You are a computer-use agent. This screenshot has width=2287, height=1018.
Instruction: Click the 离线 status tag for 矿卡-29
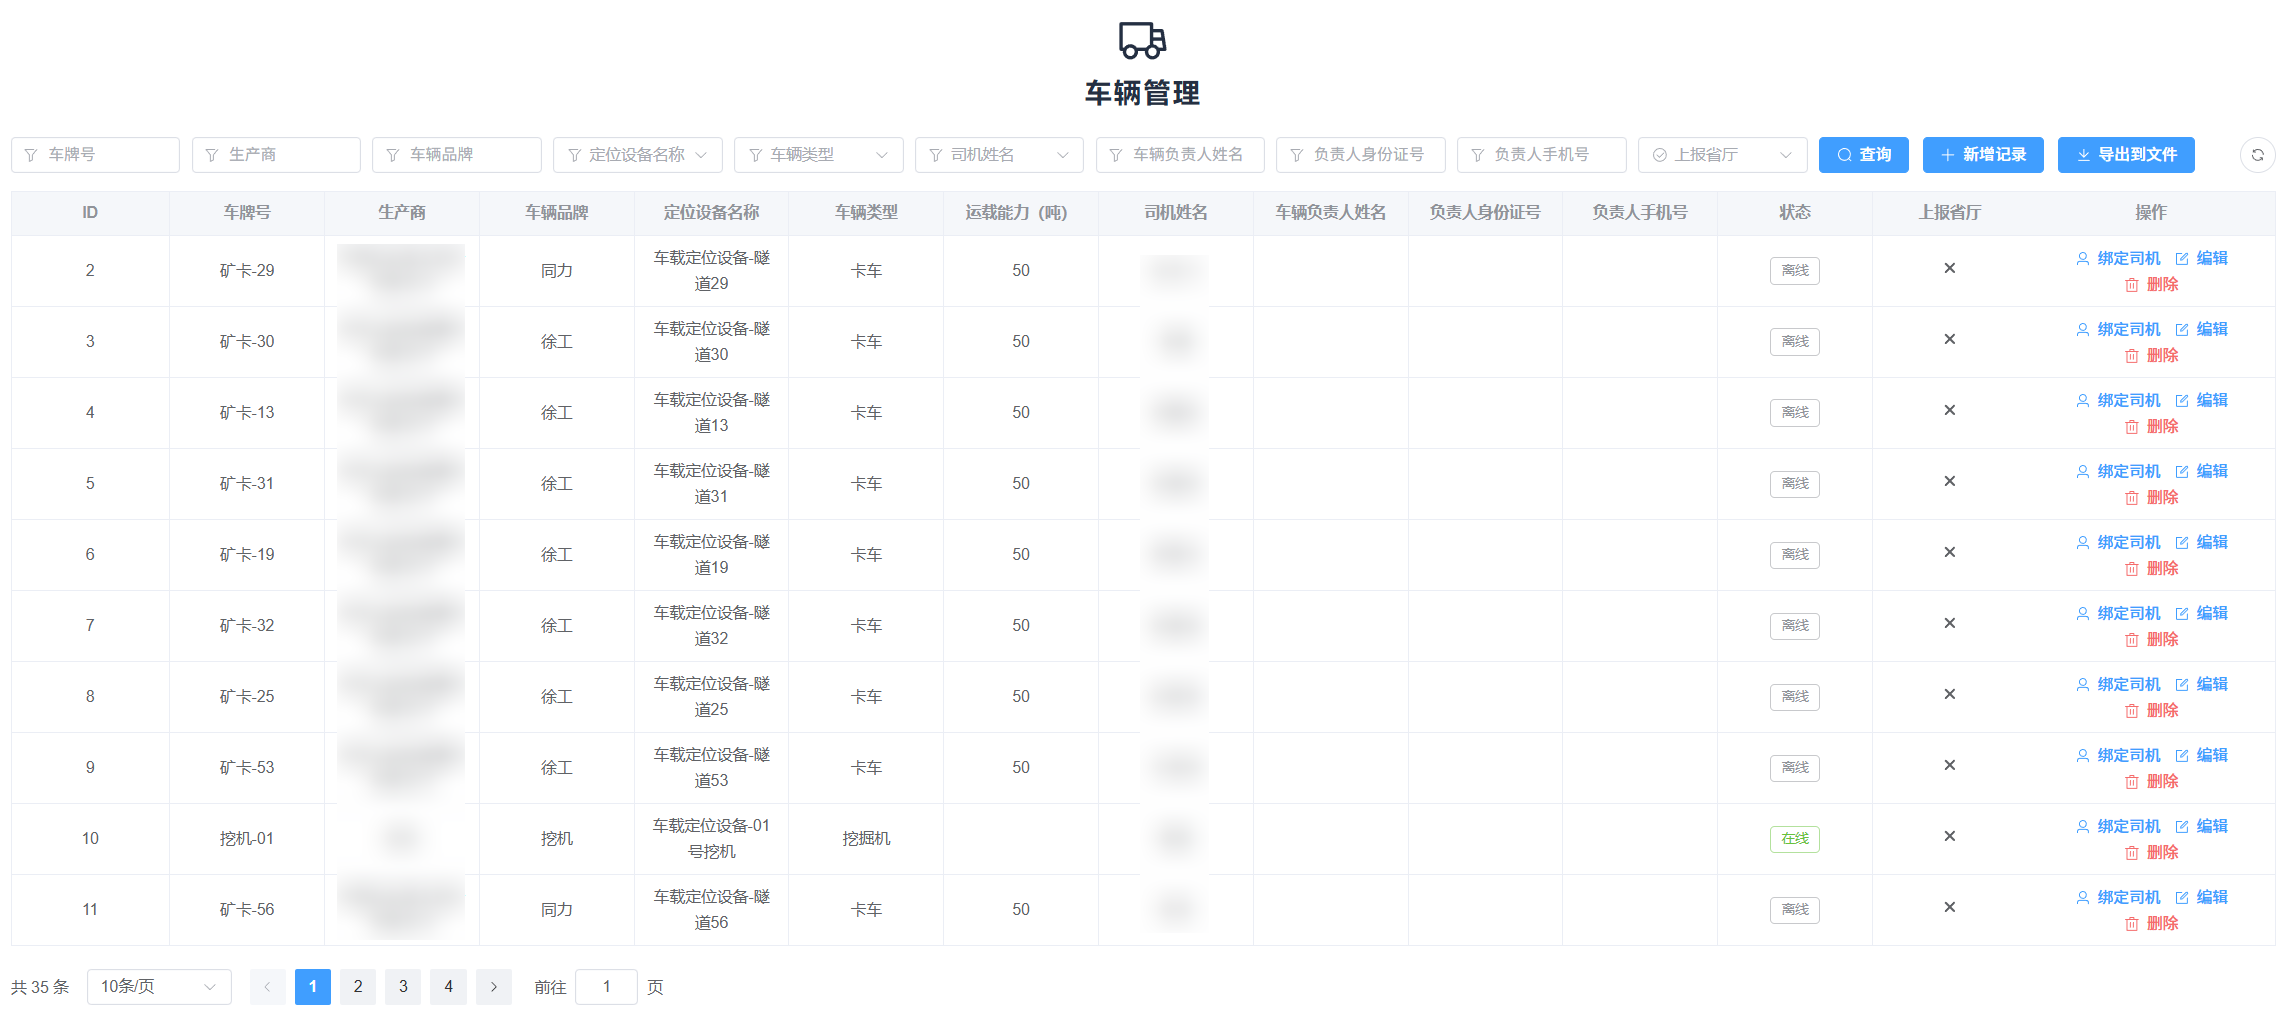coord(1794,271)
